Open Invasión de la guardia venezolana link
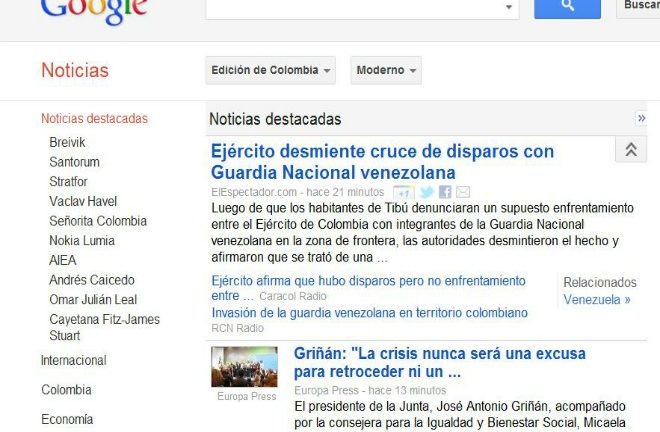The image size is (660, 432). coord(369,313)
